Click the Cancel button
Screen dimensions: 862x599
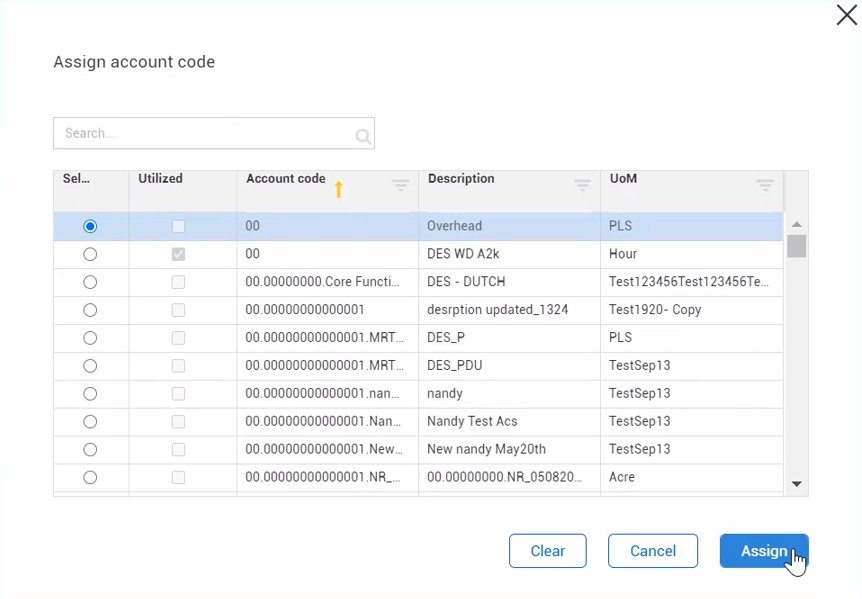pyautogui.click(x=653, y=551)
